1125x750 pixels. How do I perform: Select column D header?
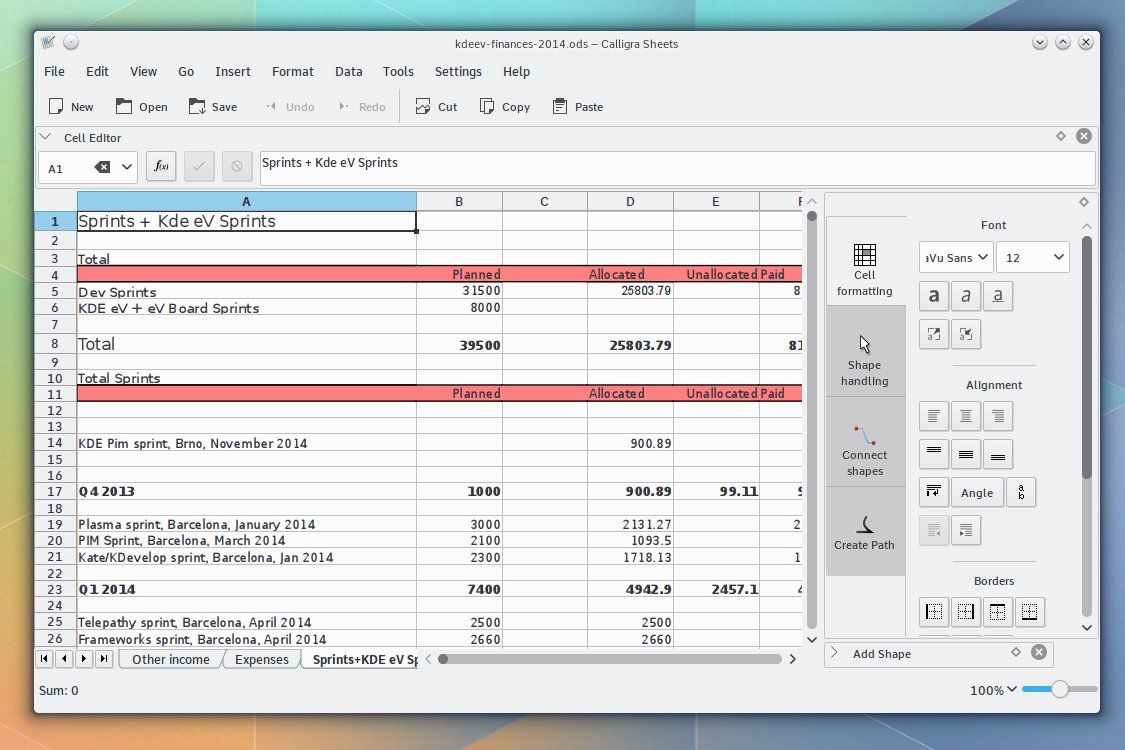[x=630, y=202]
